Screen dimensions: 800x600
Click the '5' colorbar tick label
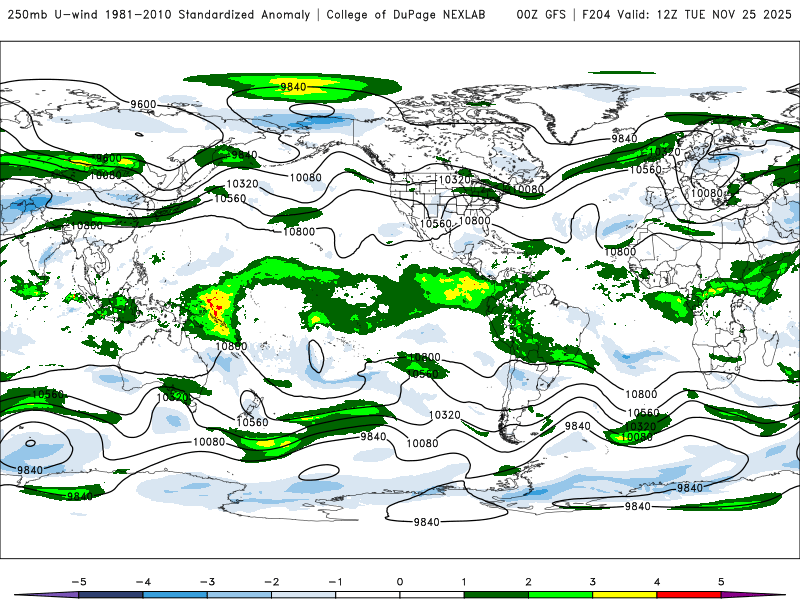(721, 582)
